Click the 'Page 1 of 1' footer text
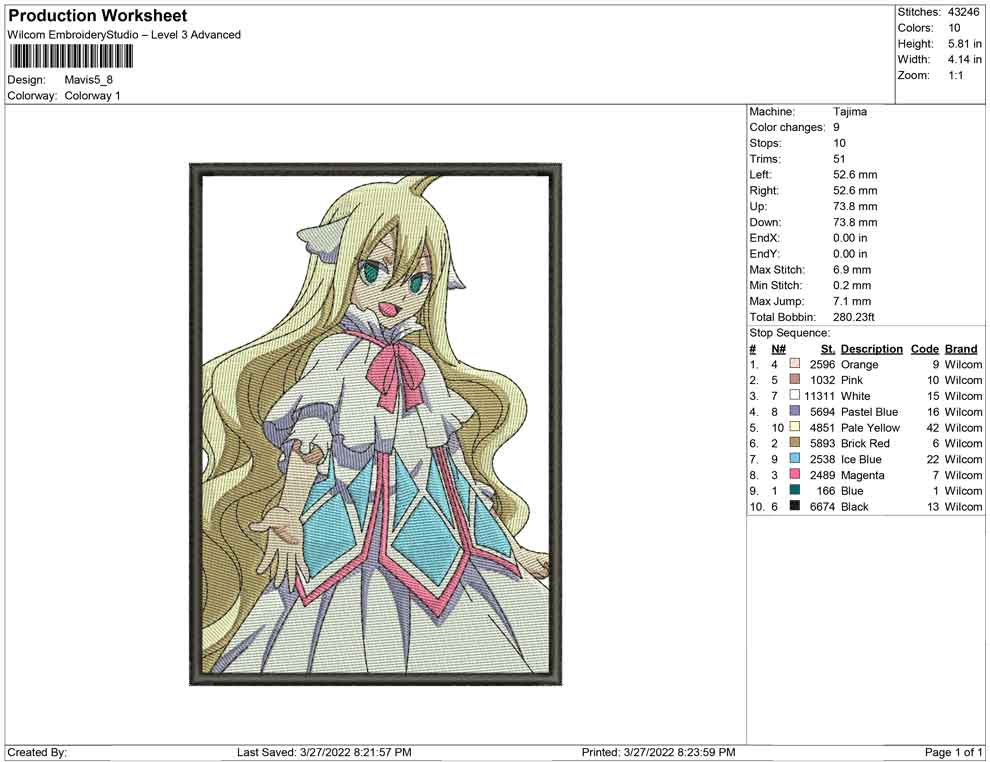The image size is (990, 762). [953, 752]
